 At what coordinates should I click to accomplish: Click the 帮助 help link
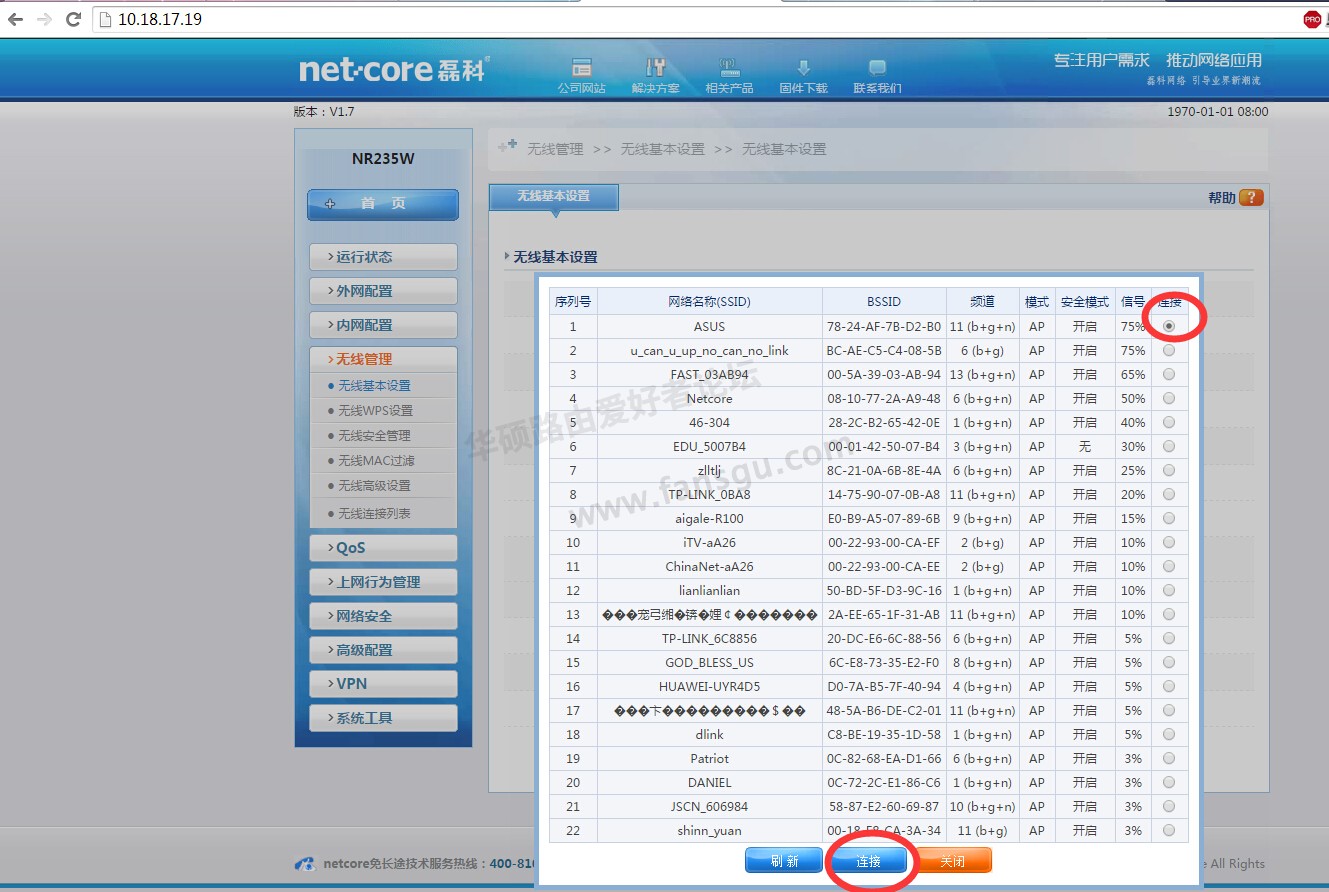1222,198
